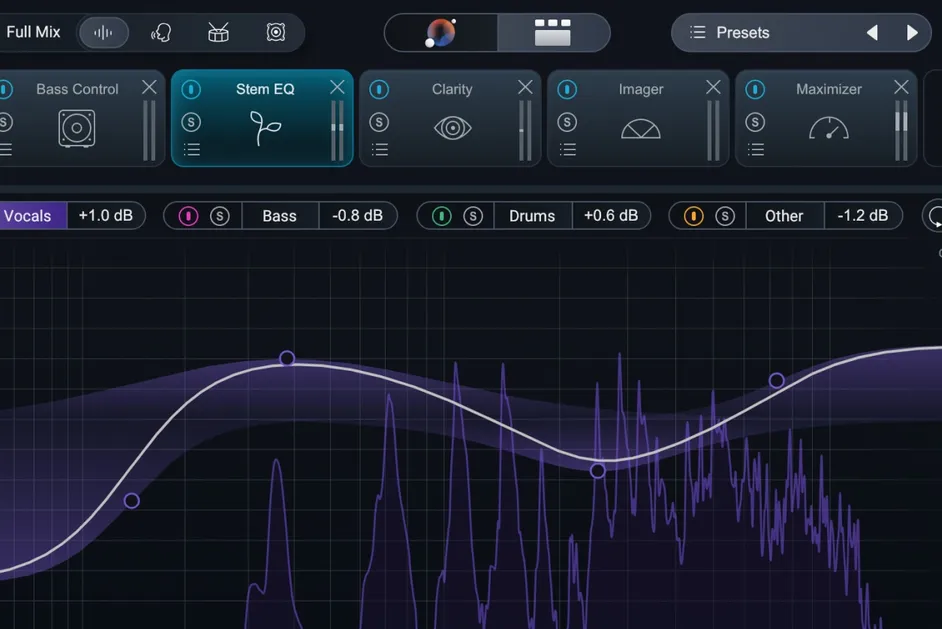Solo the Stem EQ module
Screen dimensions: 942x629
click(x=191, y=123)
